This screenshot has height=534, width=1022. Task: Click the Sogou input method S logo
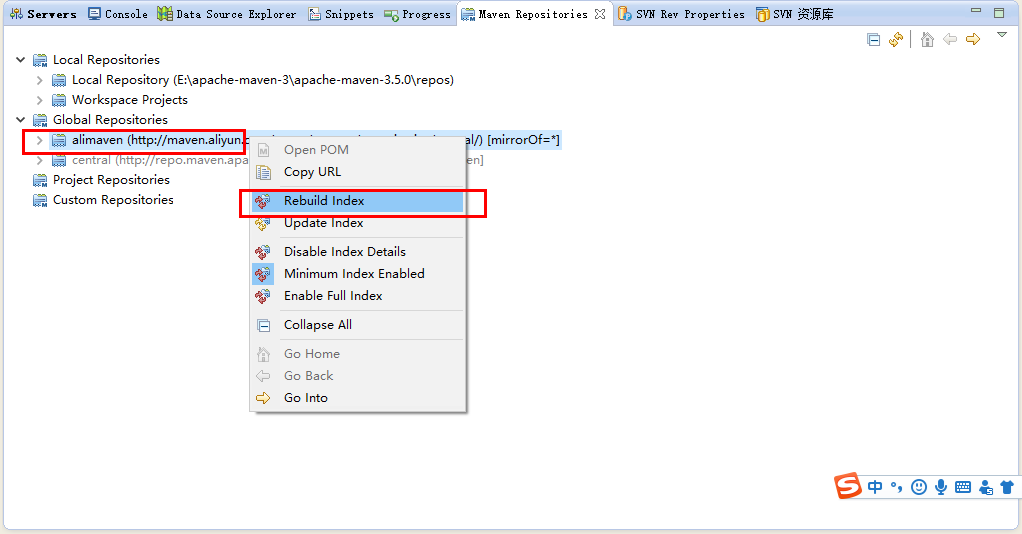(848, 486)
